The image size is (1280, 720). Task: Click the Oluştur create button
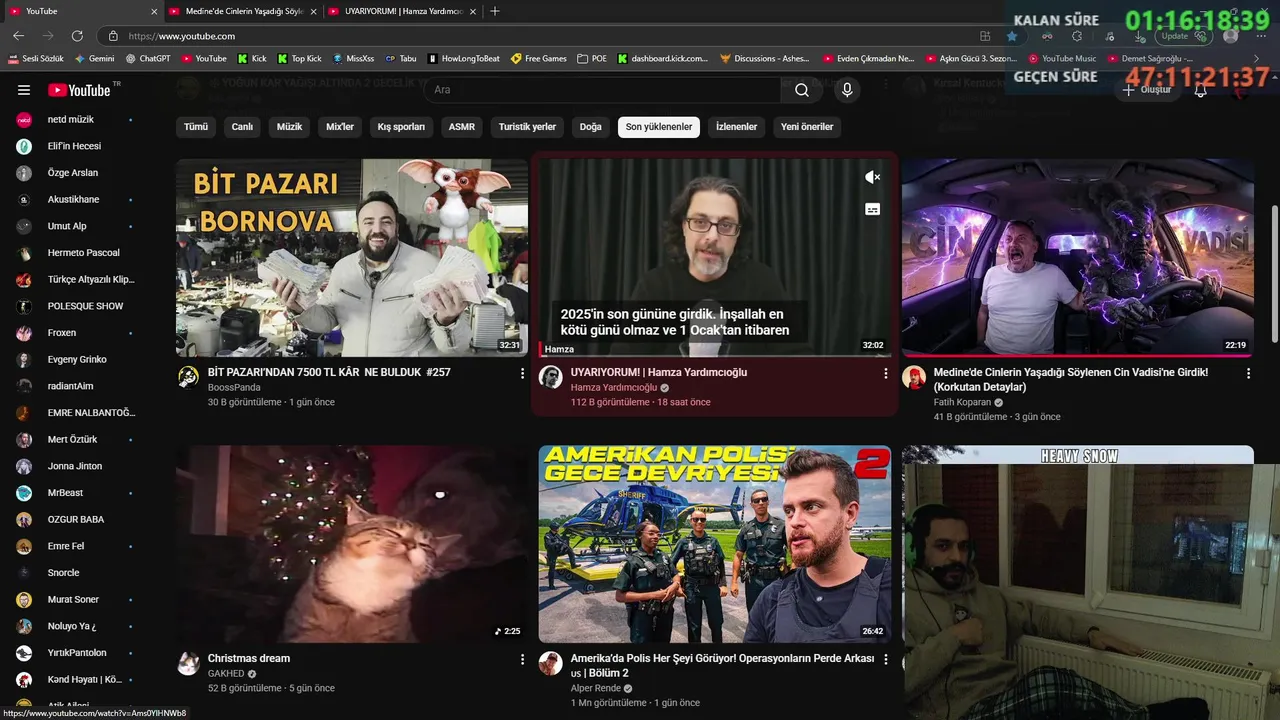[x=1146, y=90]
